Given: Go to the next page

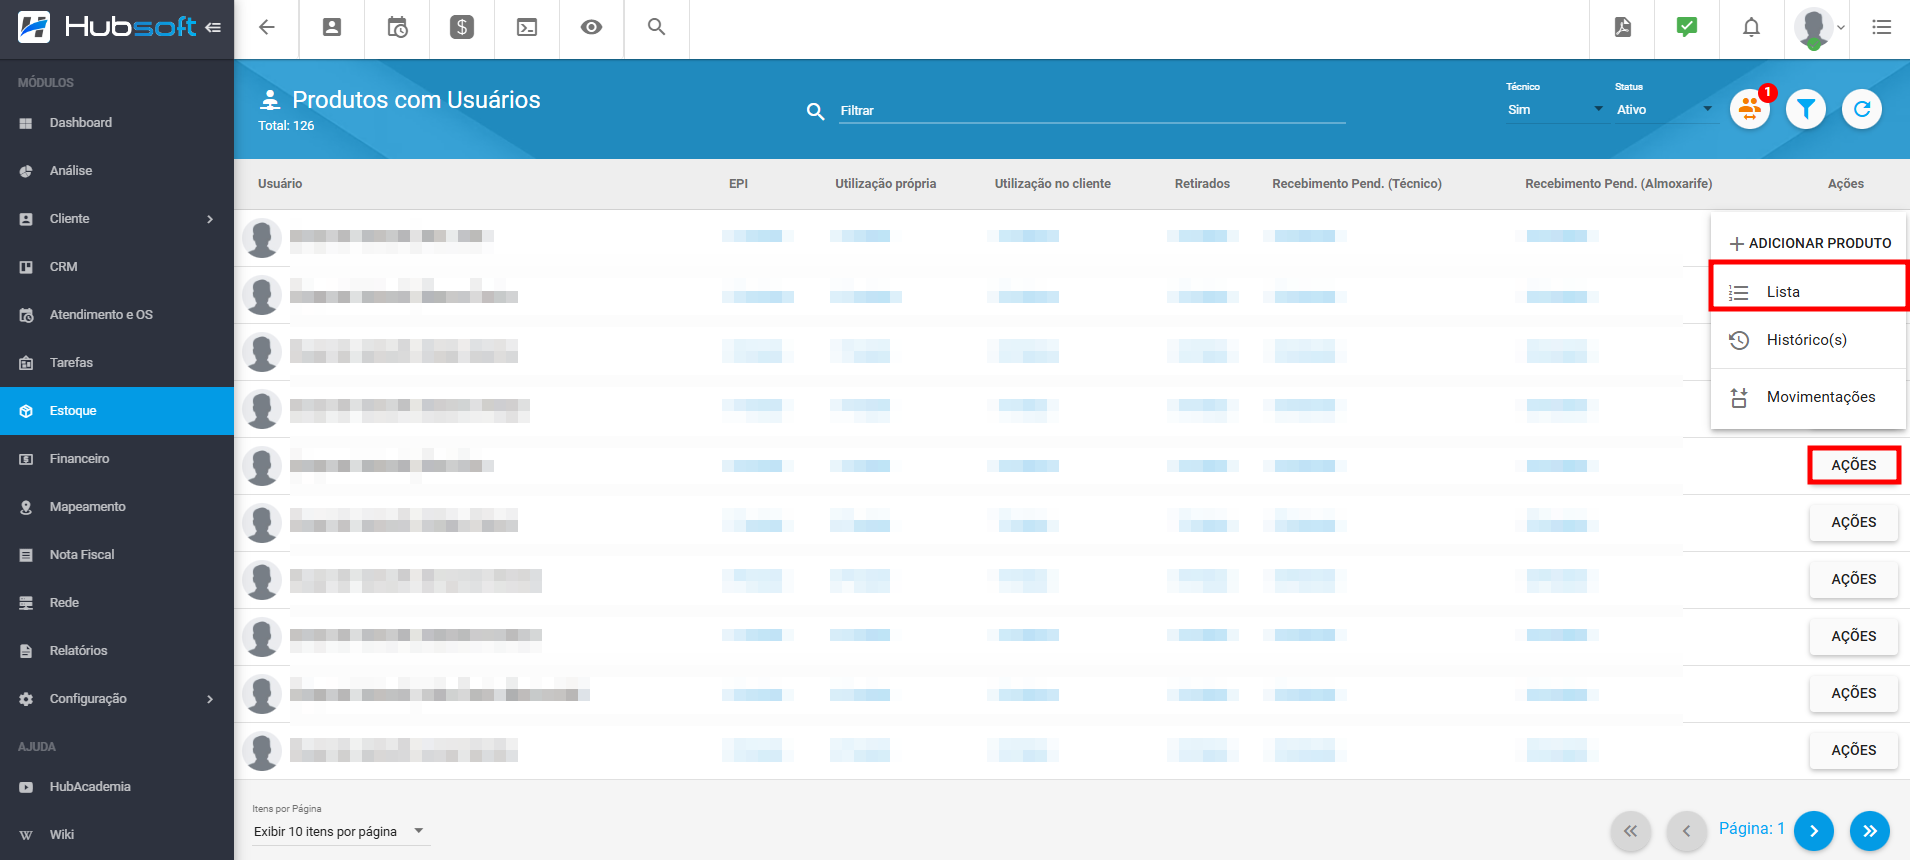Looking at the screenshot, I should point(1814,831).
